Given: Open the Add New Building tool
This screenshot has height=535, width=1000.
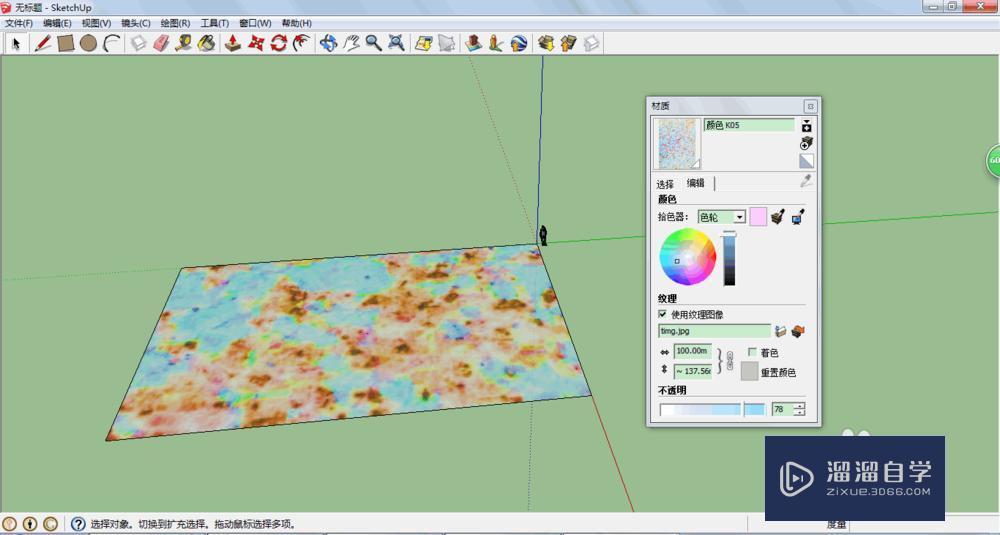Looking at the screenshot, I should click(473, 43).
